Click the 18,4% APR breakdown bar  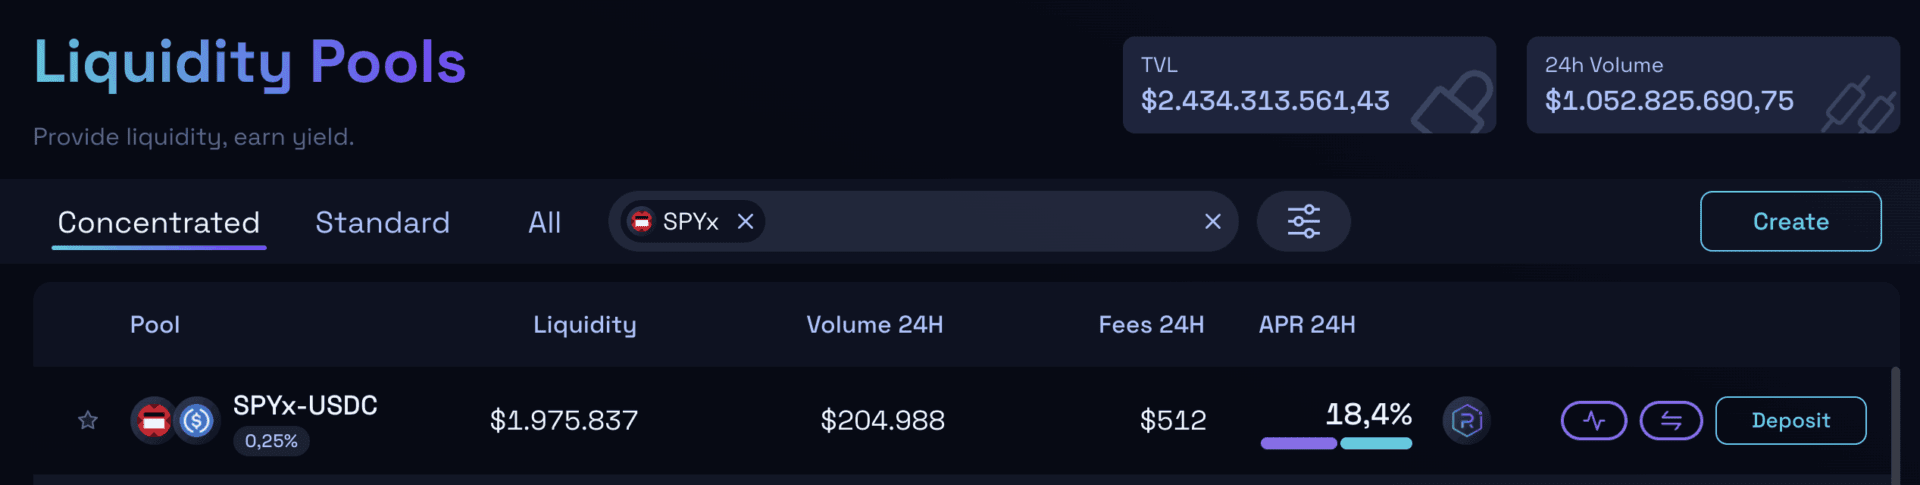click(x=1336, y=443)
